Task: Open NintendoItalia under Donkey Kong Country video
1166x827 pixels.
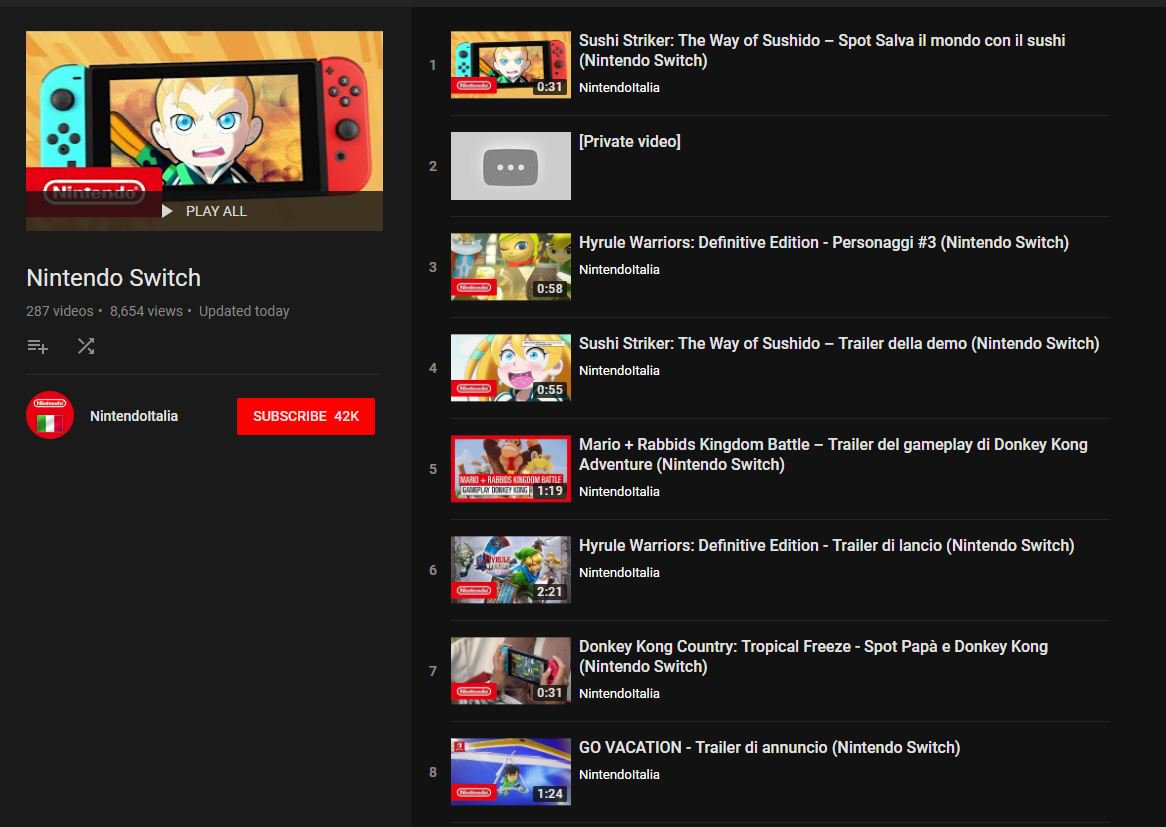Action: pyautogui.click(x=619, y=694)
